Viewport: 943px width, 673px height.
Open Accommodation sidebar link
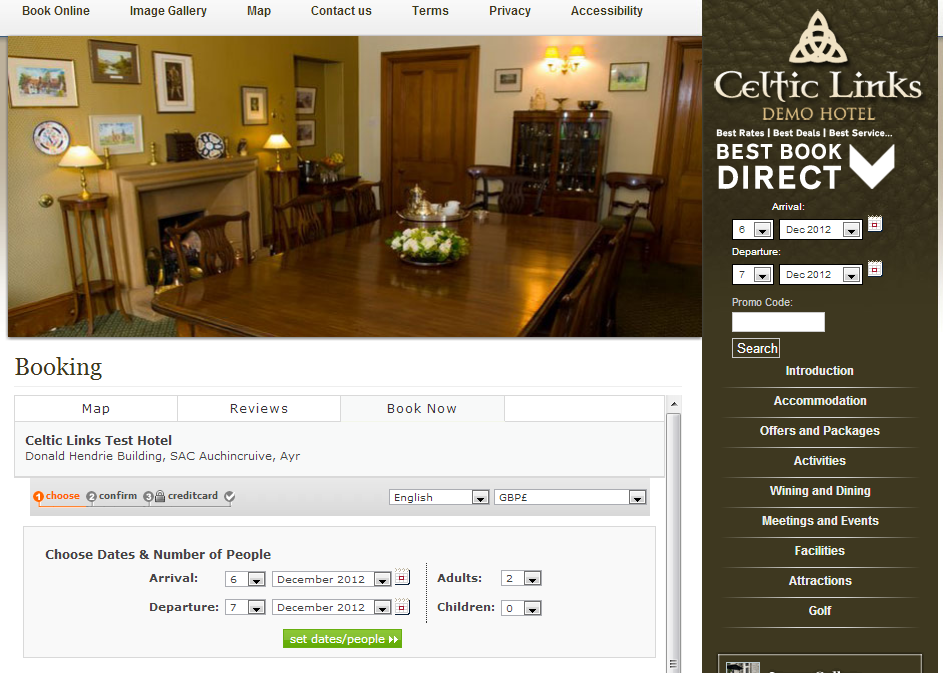point(820,401)
